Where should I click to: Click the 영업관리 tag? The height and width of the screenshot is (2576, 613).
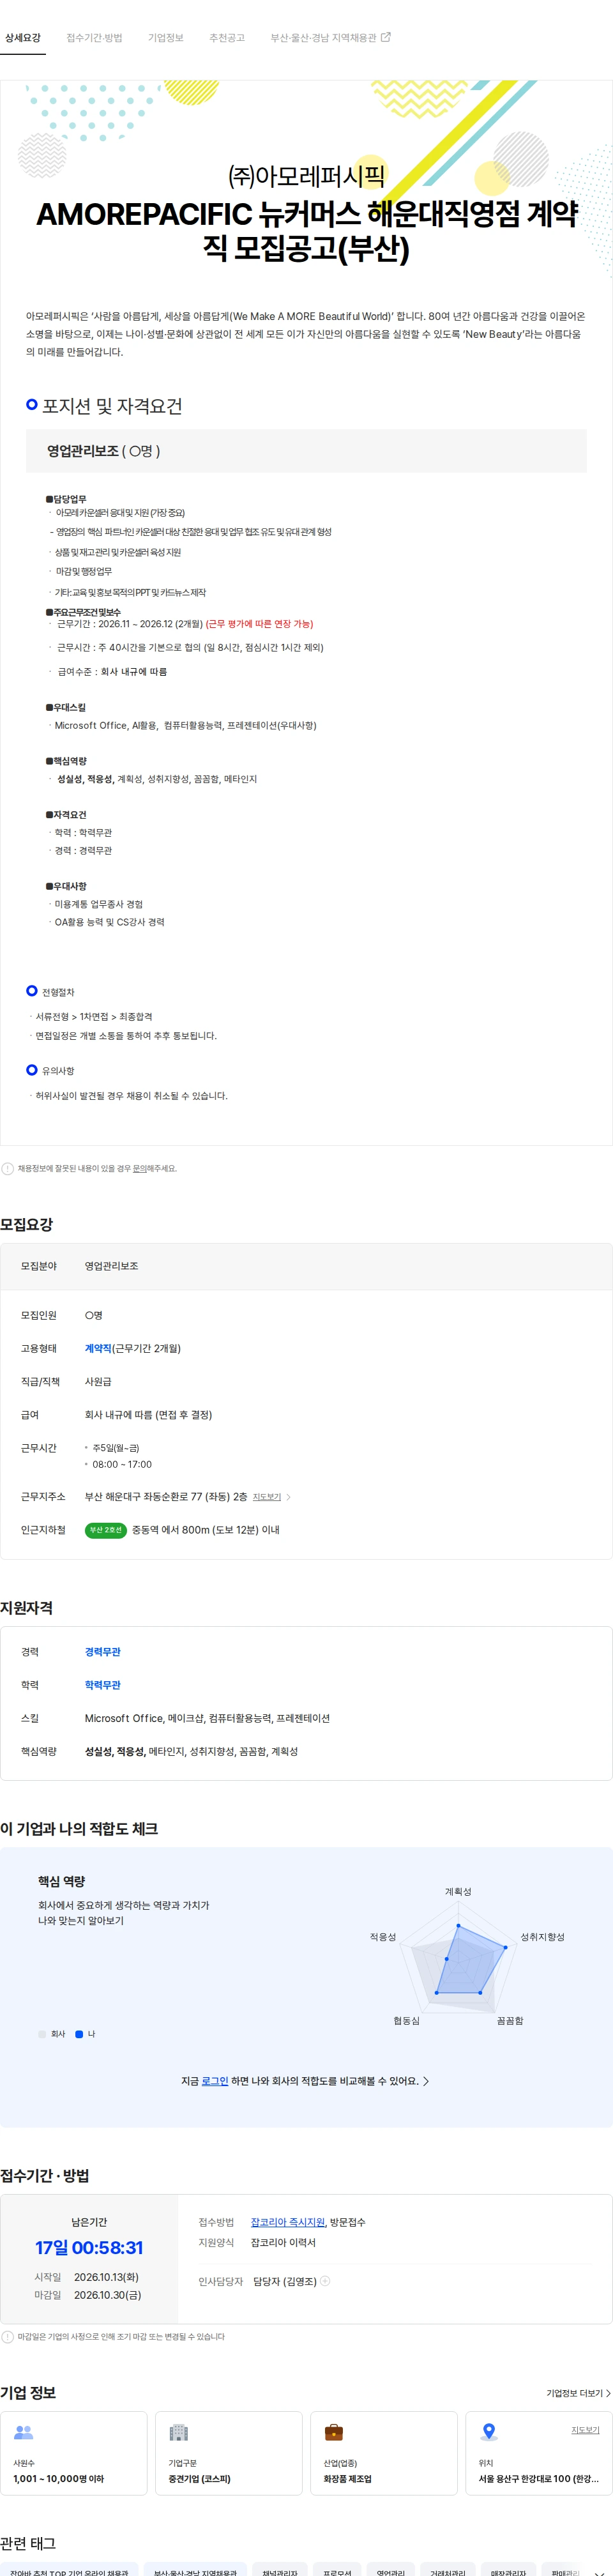(391, 2569)
